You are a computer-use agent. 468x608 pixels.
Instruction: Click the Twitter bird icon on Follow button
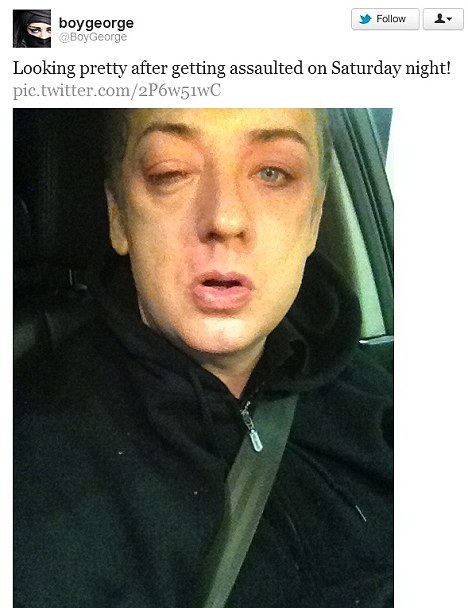pyautogui.click(x=365, y=19)
